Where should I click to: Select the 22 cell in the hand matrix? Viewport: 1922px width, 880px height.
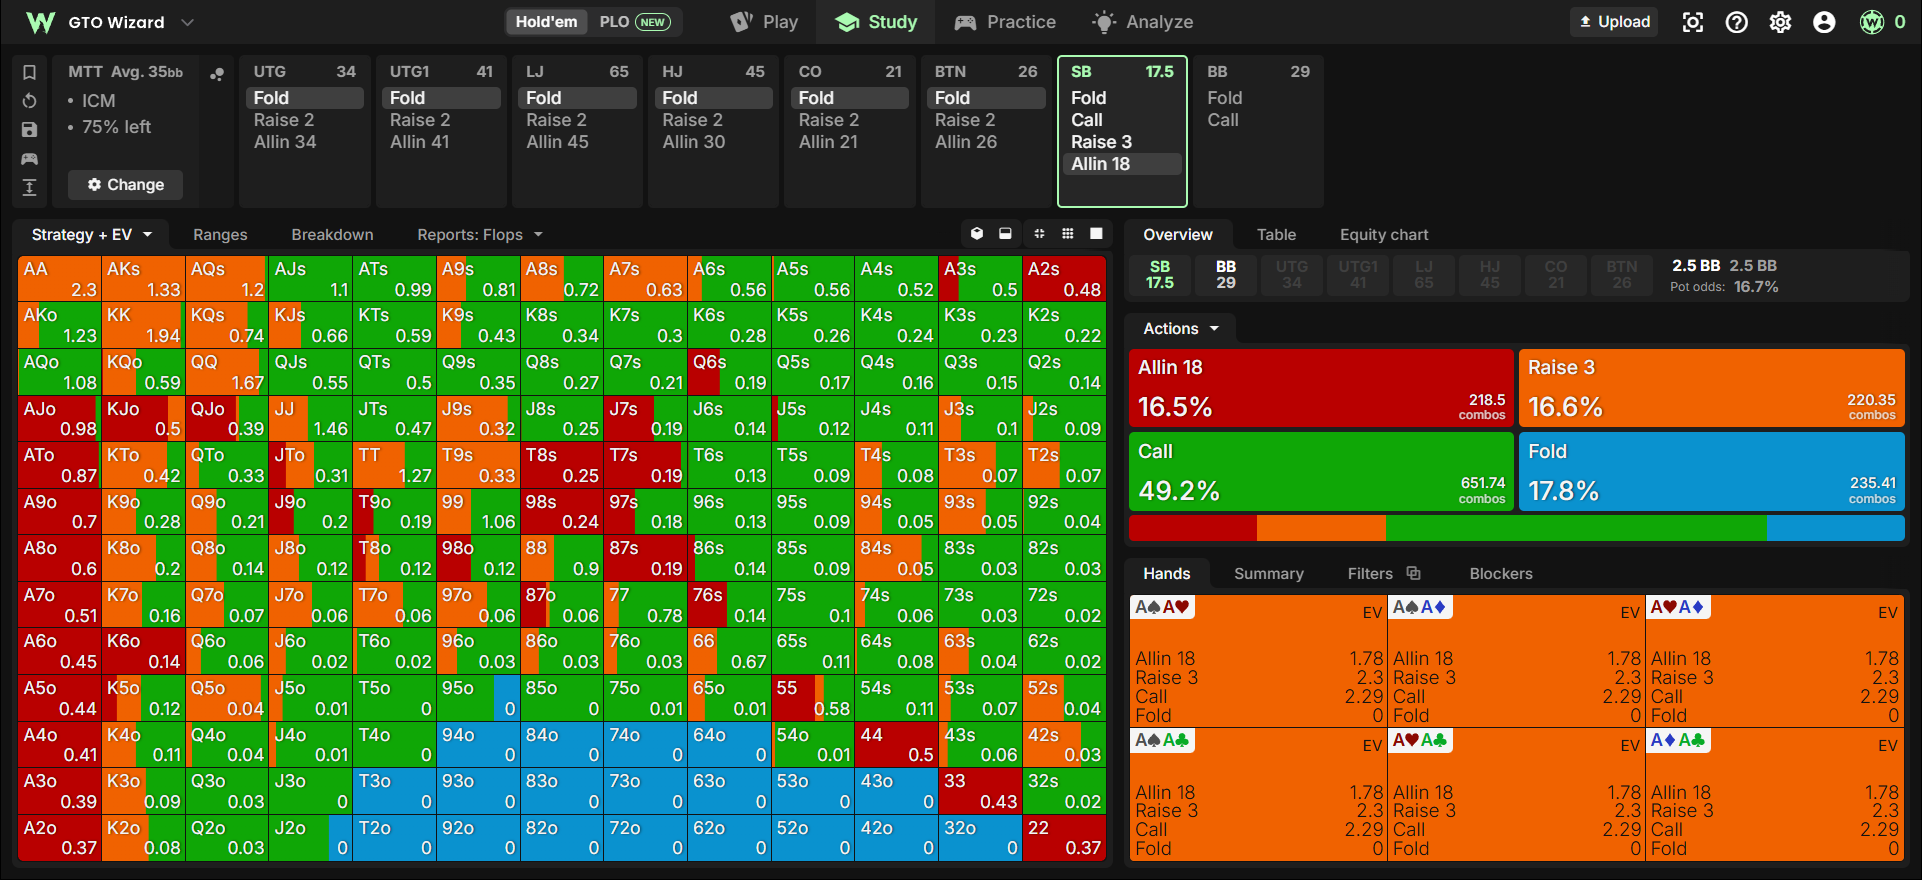click(1064, 838)
